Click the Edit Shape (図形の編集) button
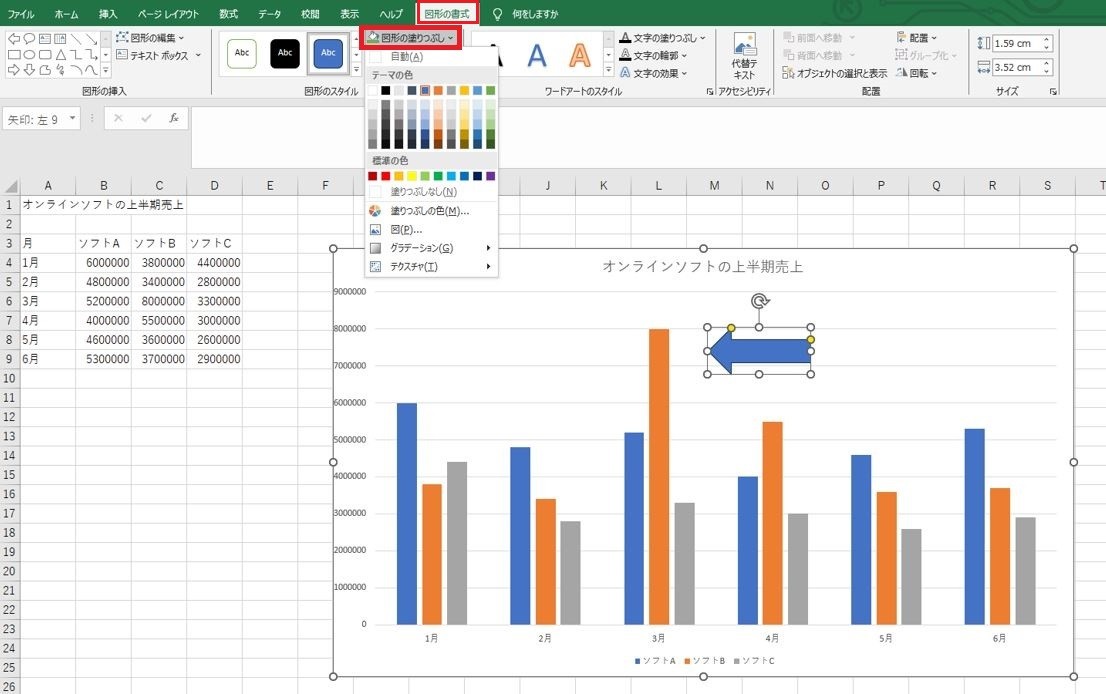Viewport: 1106px width, 694px height. pyautogui.click(x=150, y=37)
